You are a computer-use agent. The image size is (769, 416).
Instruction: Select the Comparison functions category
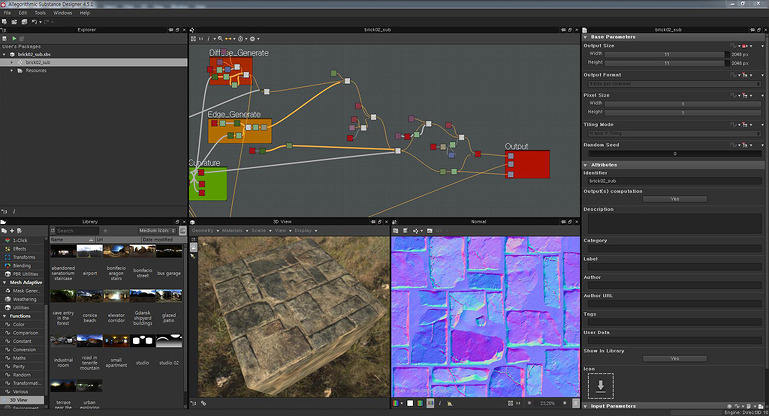[x=26, y=333]
